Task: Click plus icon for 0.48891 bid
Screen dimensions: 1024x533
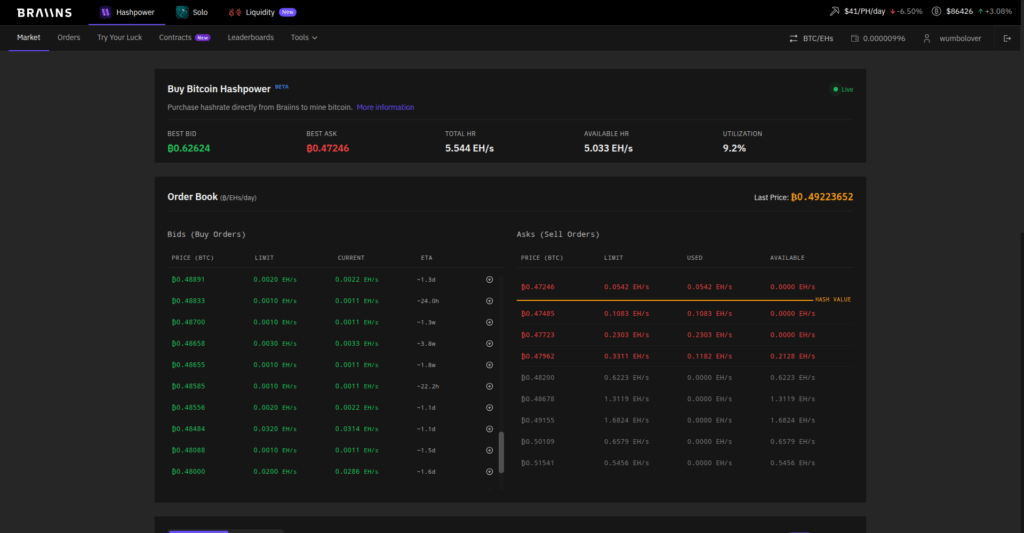Action: click(489, 280)
